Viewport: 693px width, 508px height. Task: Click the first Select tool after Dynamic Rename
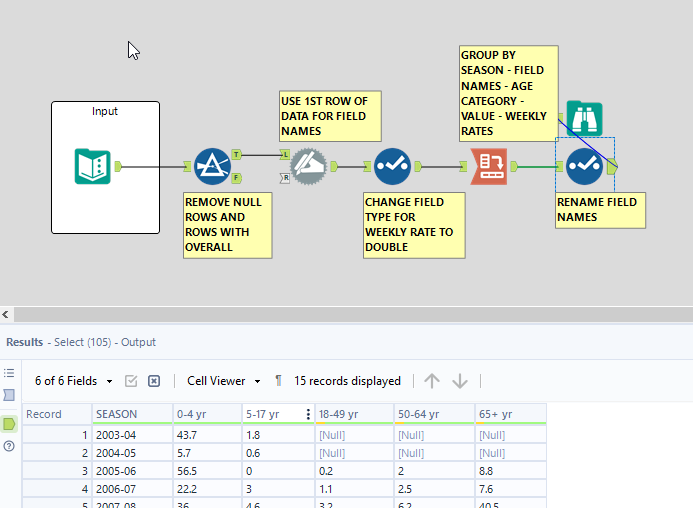[x=392, y=166]
